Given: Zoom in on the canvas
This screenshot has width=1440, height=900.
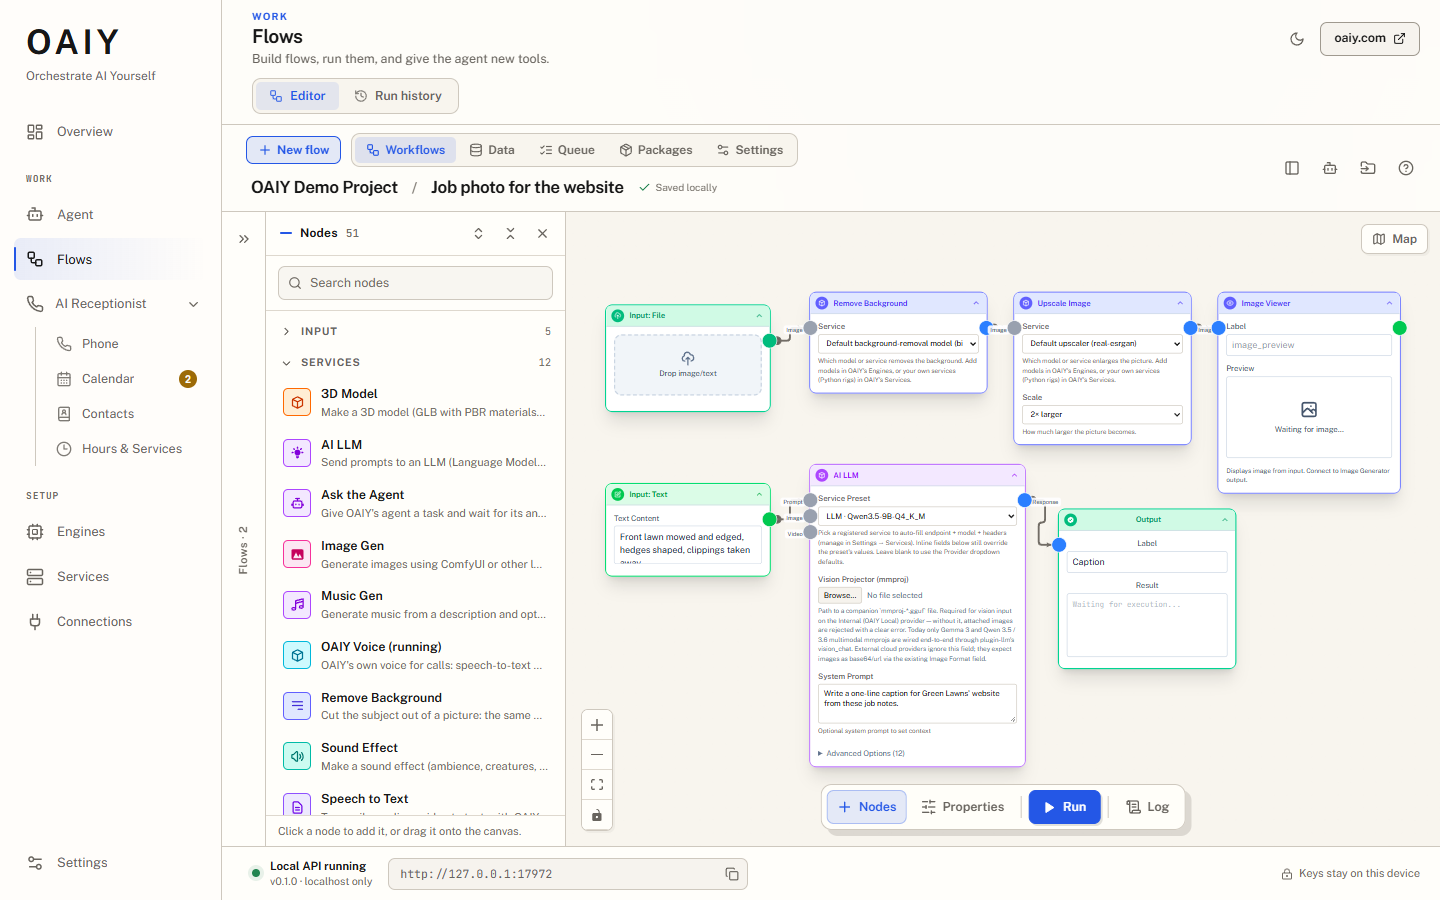Looking at the screenshot, I should point(597,725).
